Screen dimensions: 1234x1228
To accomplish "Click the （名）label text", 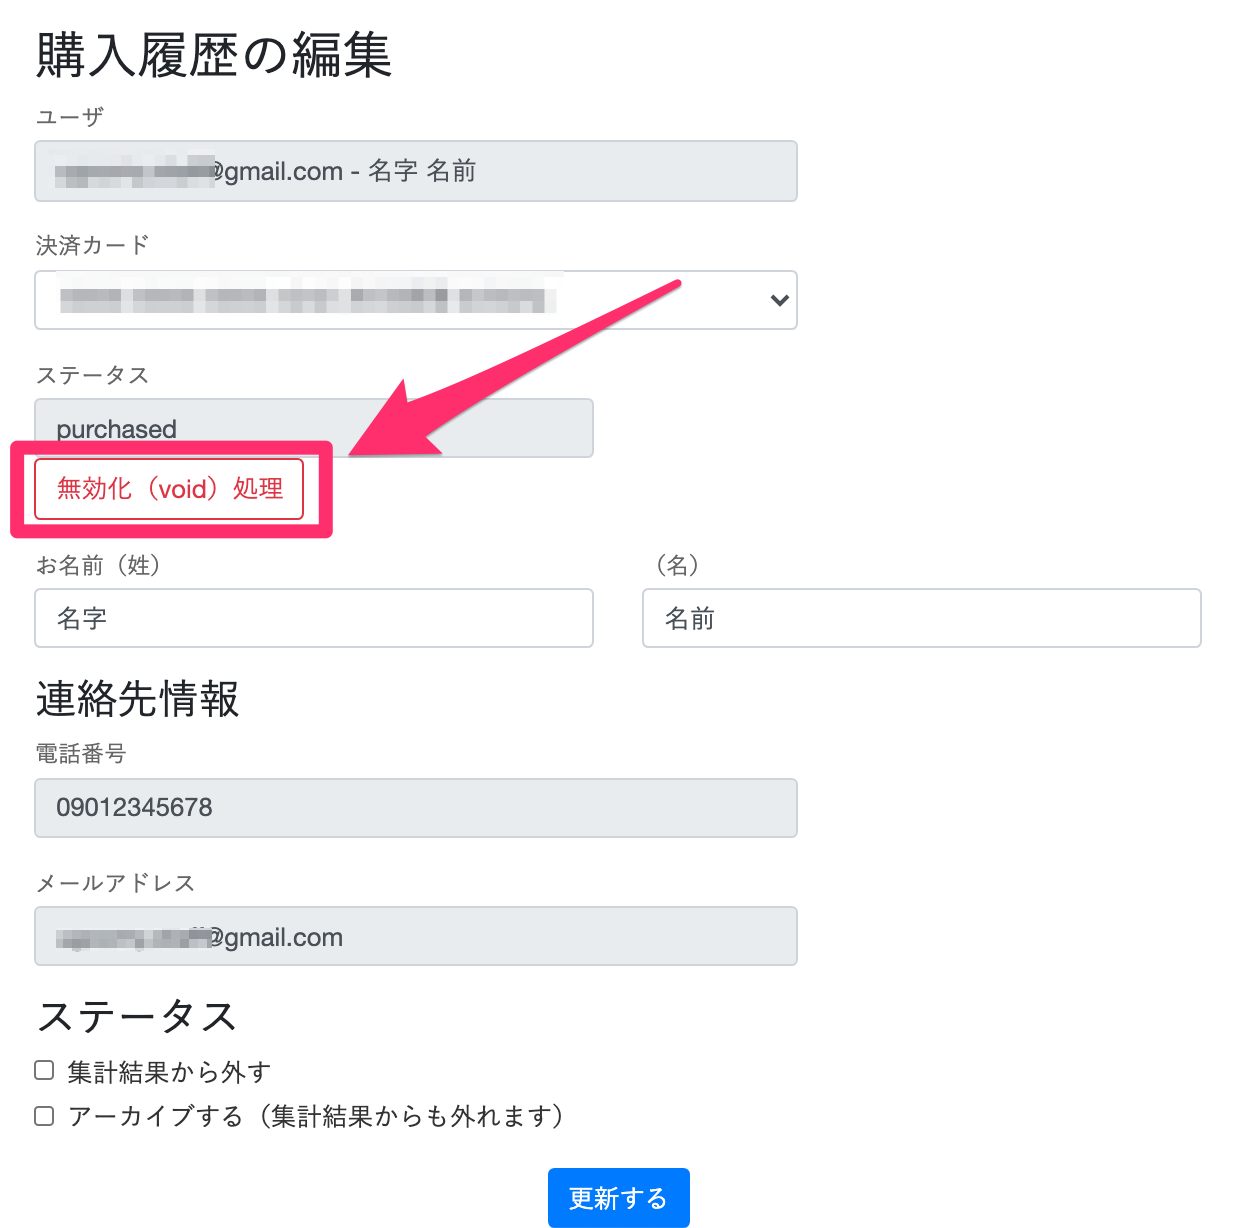I will (677, 565).
